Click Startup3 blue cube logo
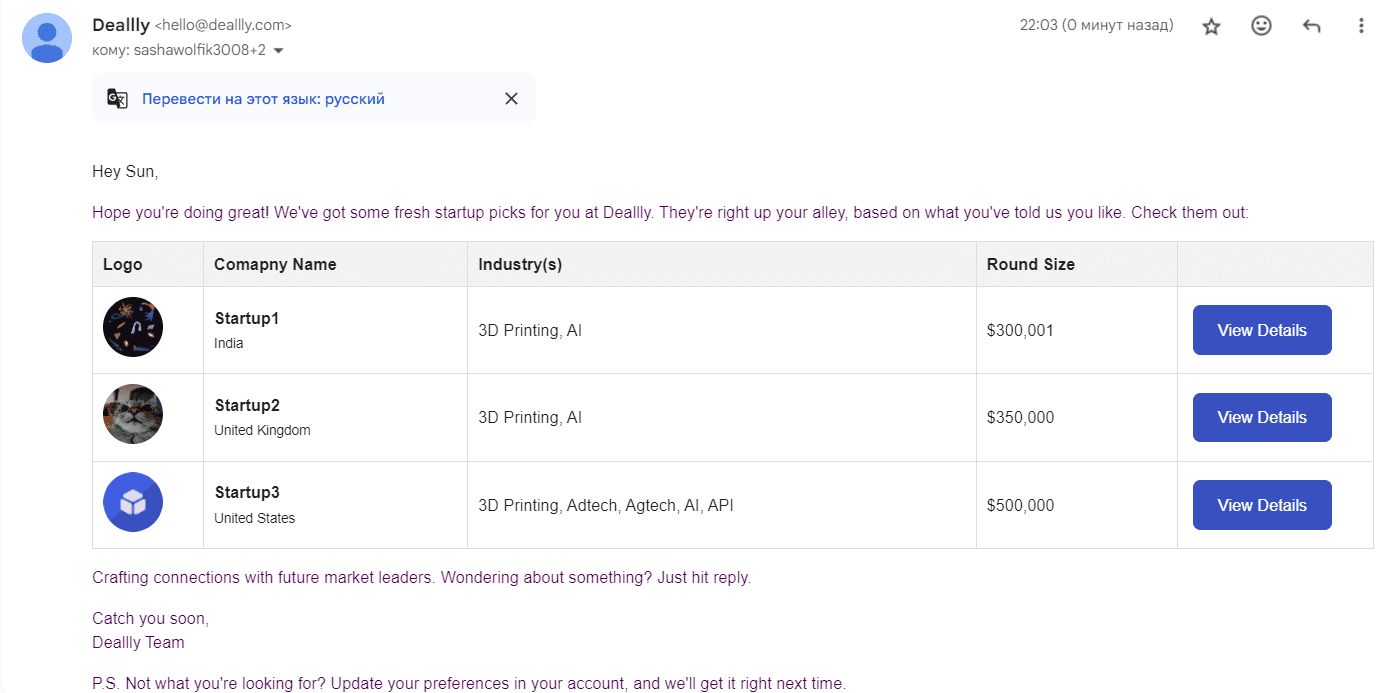 pos(133,502)
